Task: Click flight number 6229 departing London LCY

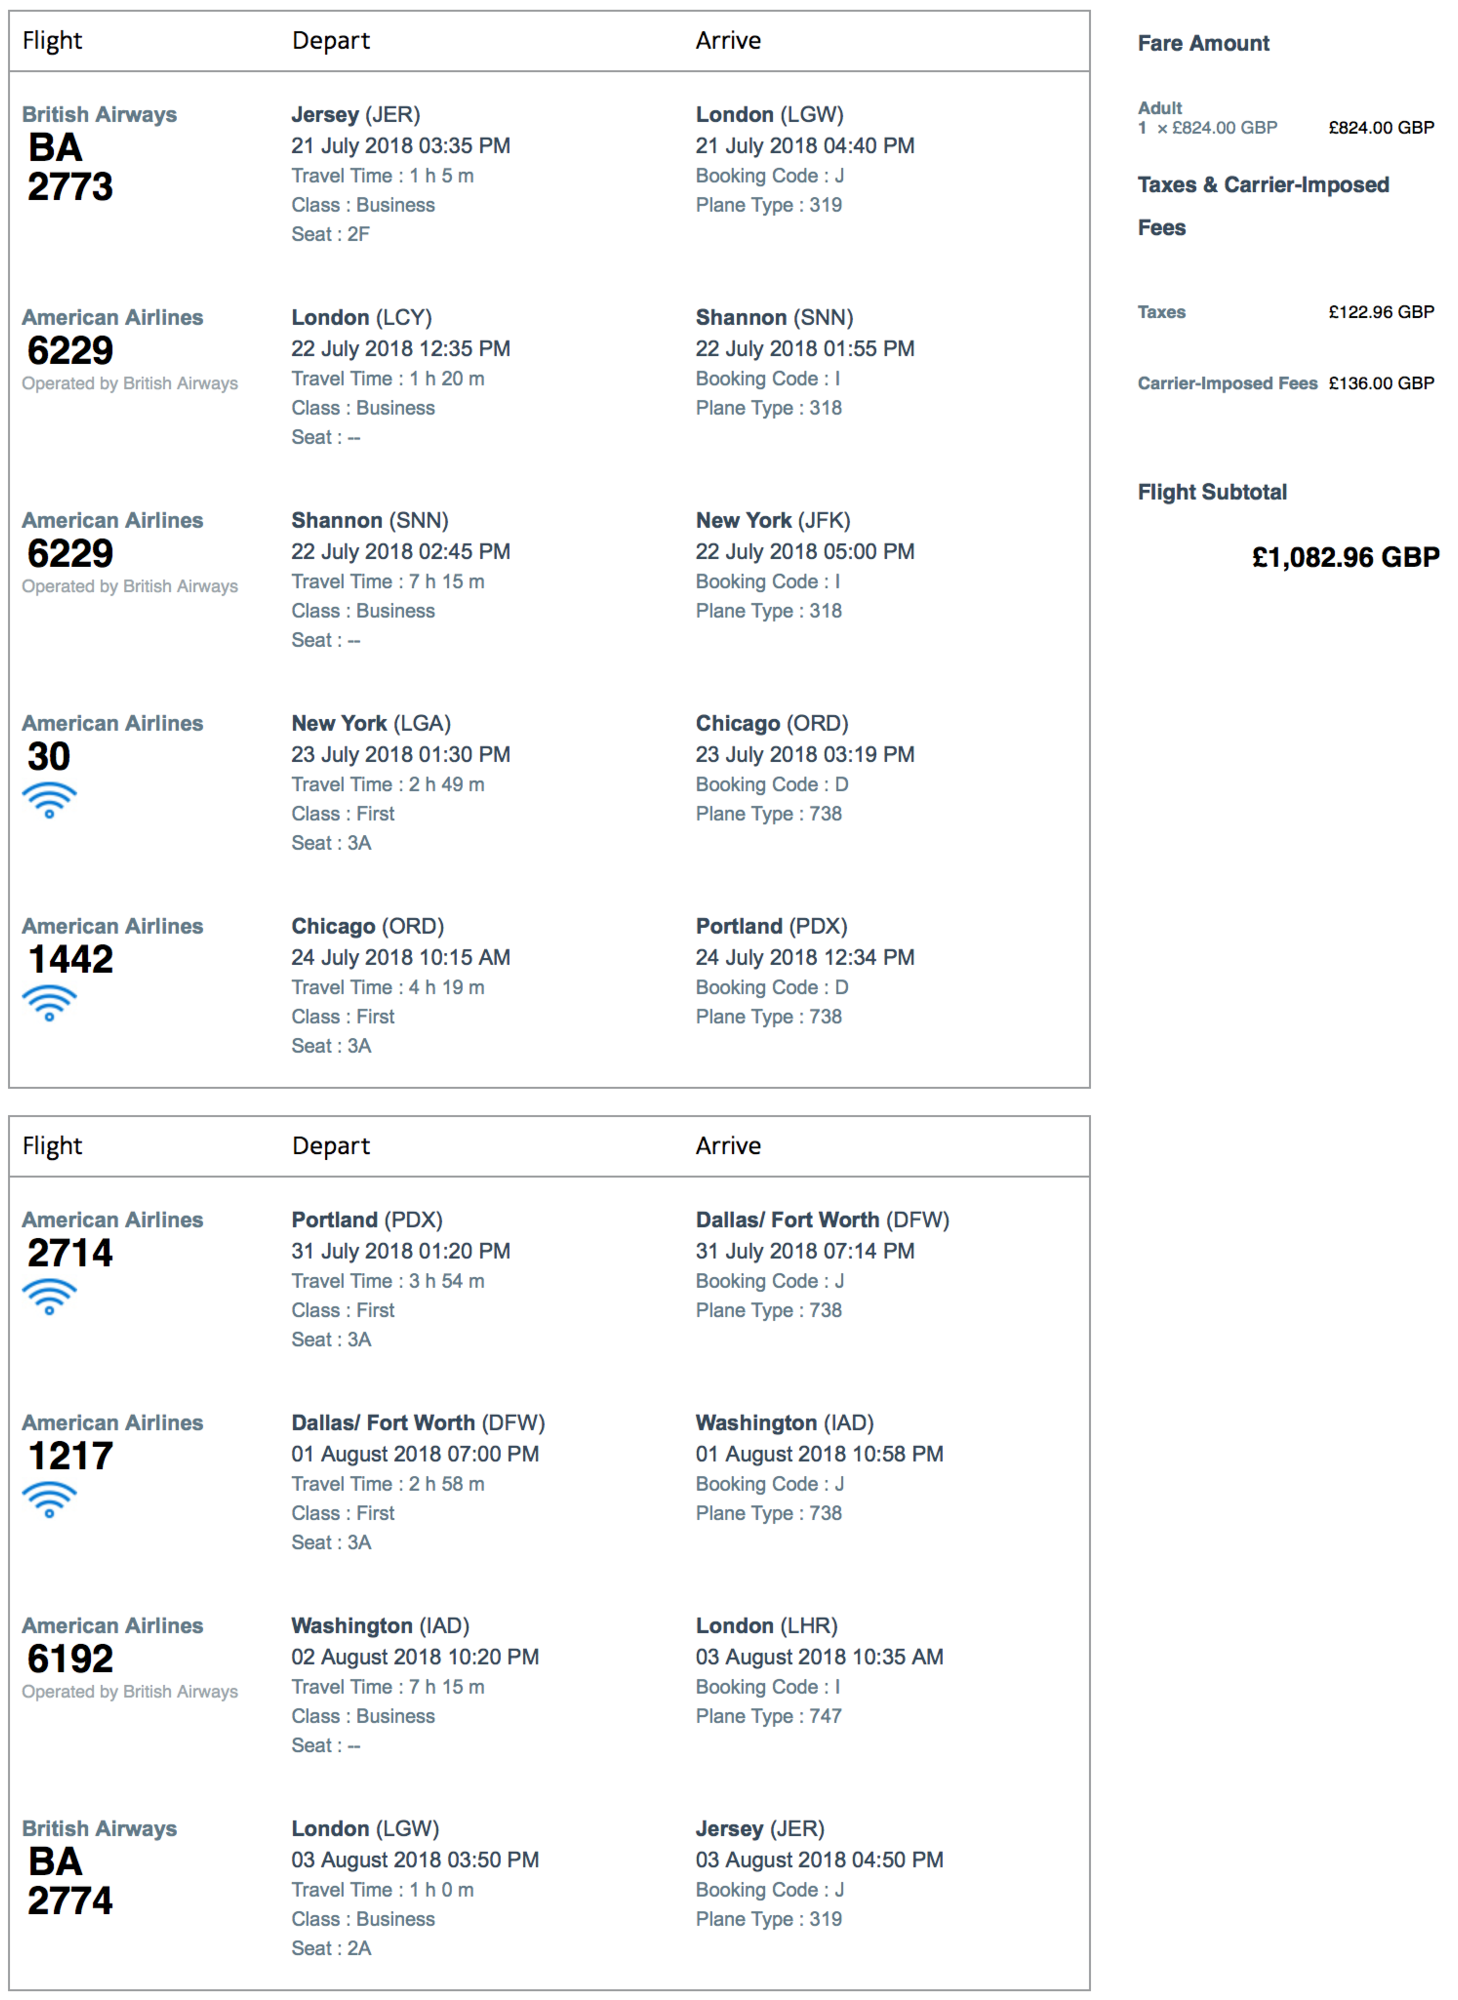Action: coord(70,351)
